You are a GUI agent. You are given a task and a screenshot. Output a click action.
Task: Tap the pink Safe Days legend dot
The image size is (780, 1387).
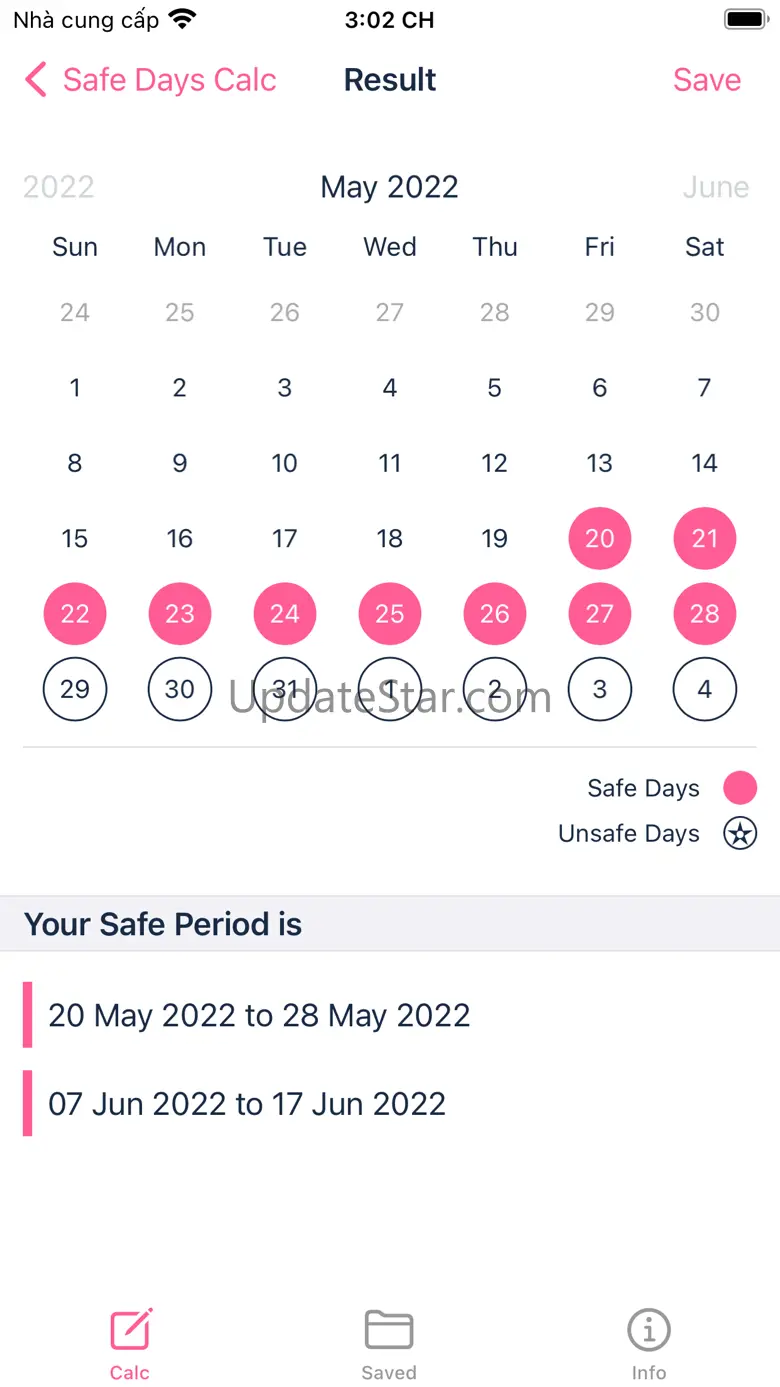tap(740, 788)
